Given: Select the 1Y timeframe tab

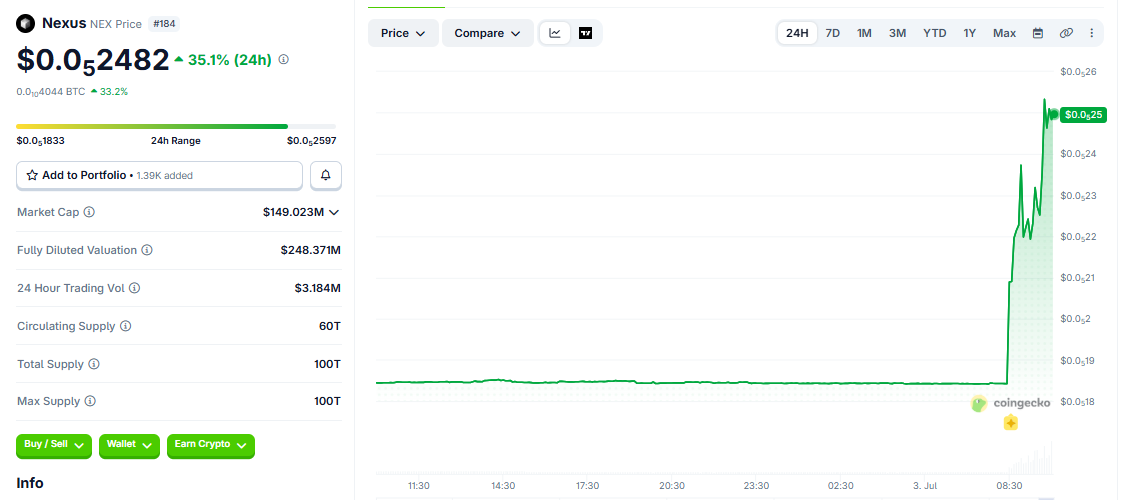Looking at the screenshot, I should click(x=969, y=33).
